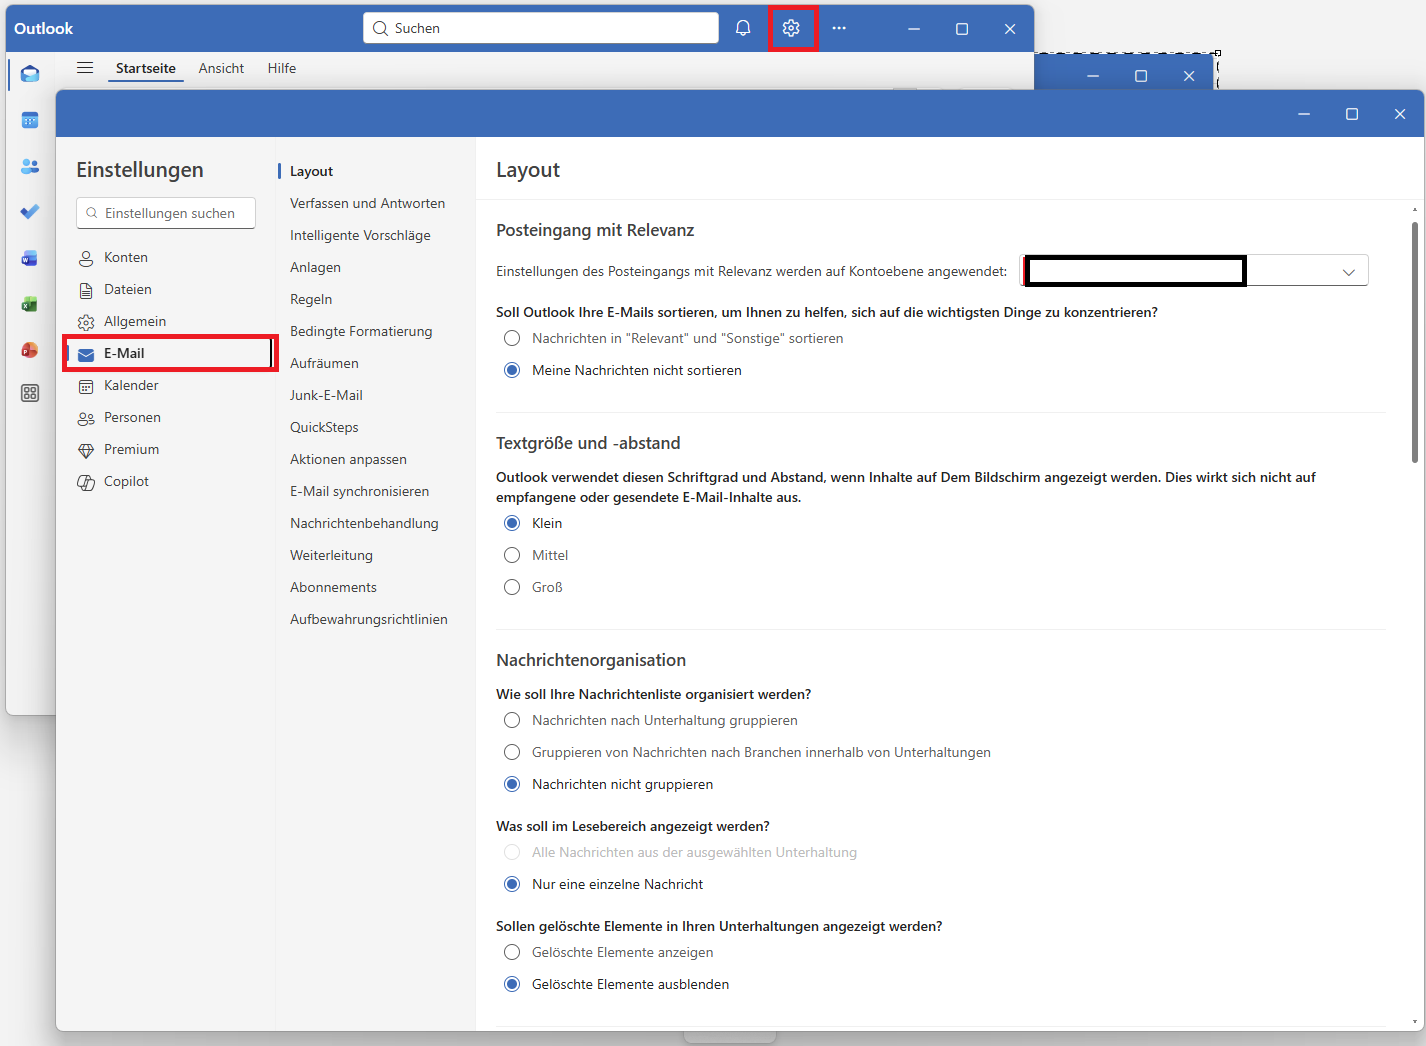Screen dimensions: 1426x1046
Task: Open the To Do checkmark icon
Action: (30, 212)
